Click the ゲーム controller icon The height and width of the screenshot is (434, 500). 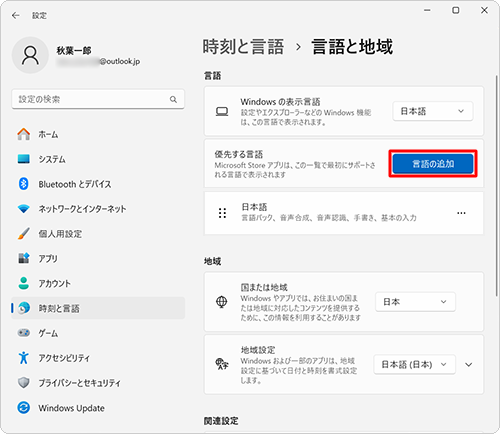click(24, 333)
